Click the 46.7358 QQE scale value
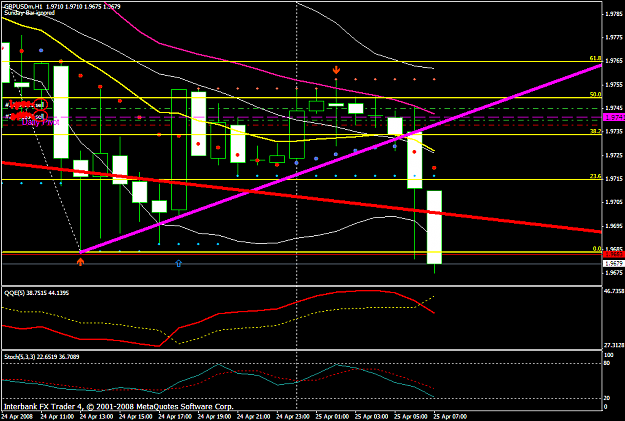 tap(614, 291)
